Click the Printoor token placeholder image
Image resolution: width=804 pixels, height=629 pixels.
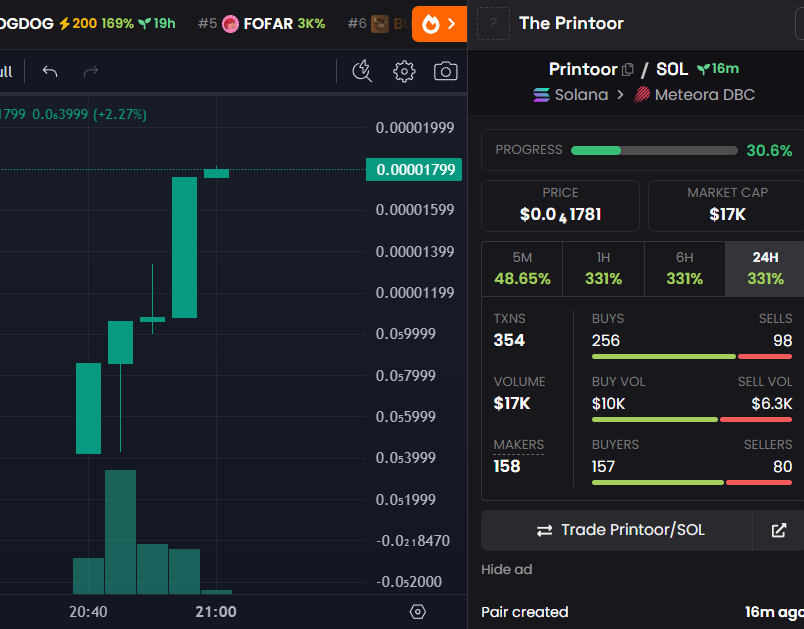[x=493, y=23]
